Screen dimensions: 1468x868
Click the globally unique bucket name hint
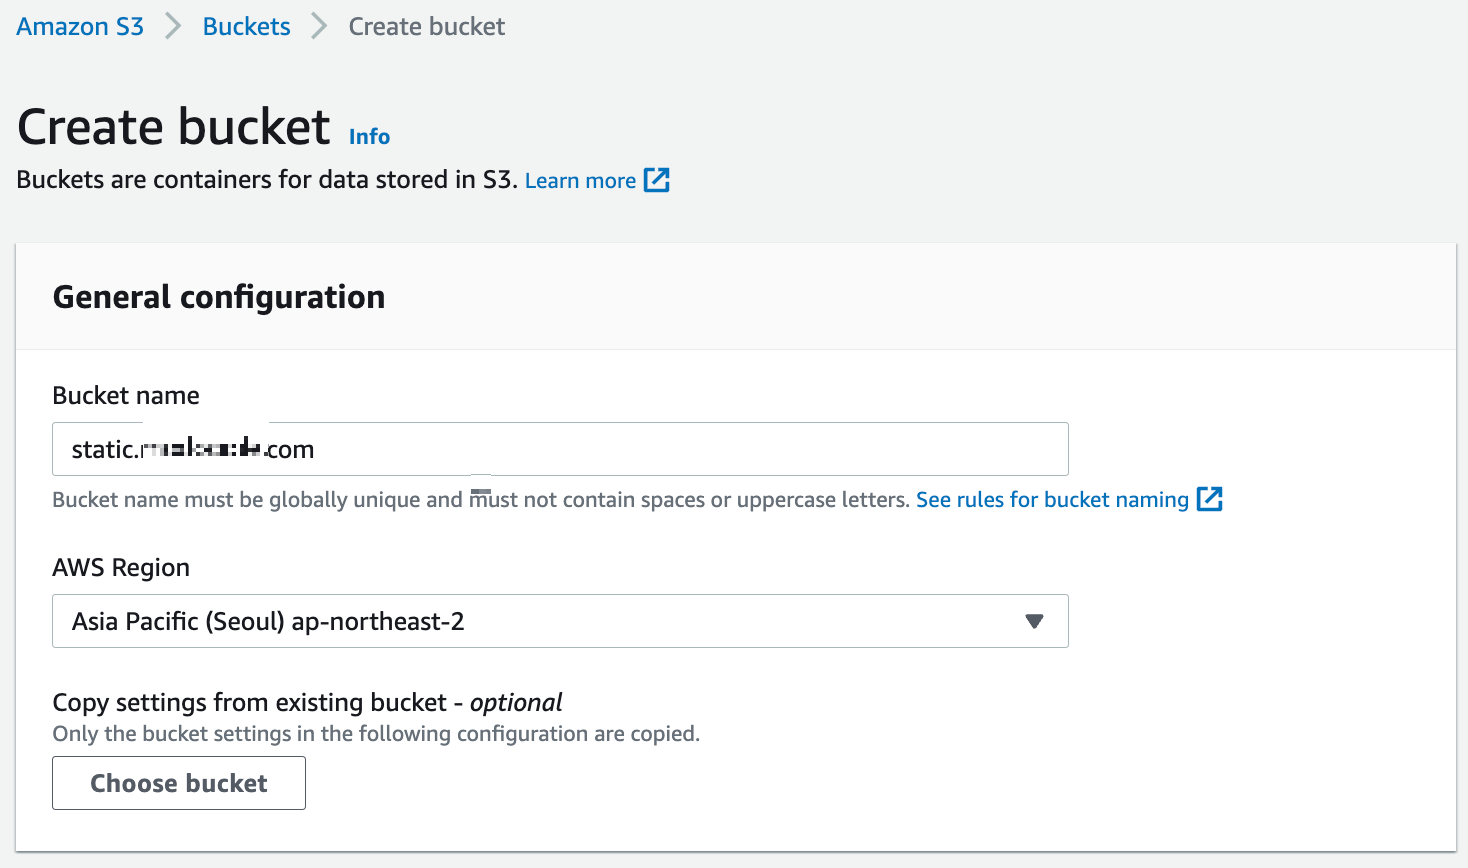(x=480, y=500)
